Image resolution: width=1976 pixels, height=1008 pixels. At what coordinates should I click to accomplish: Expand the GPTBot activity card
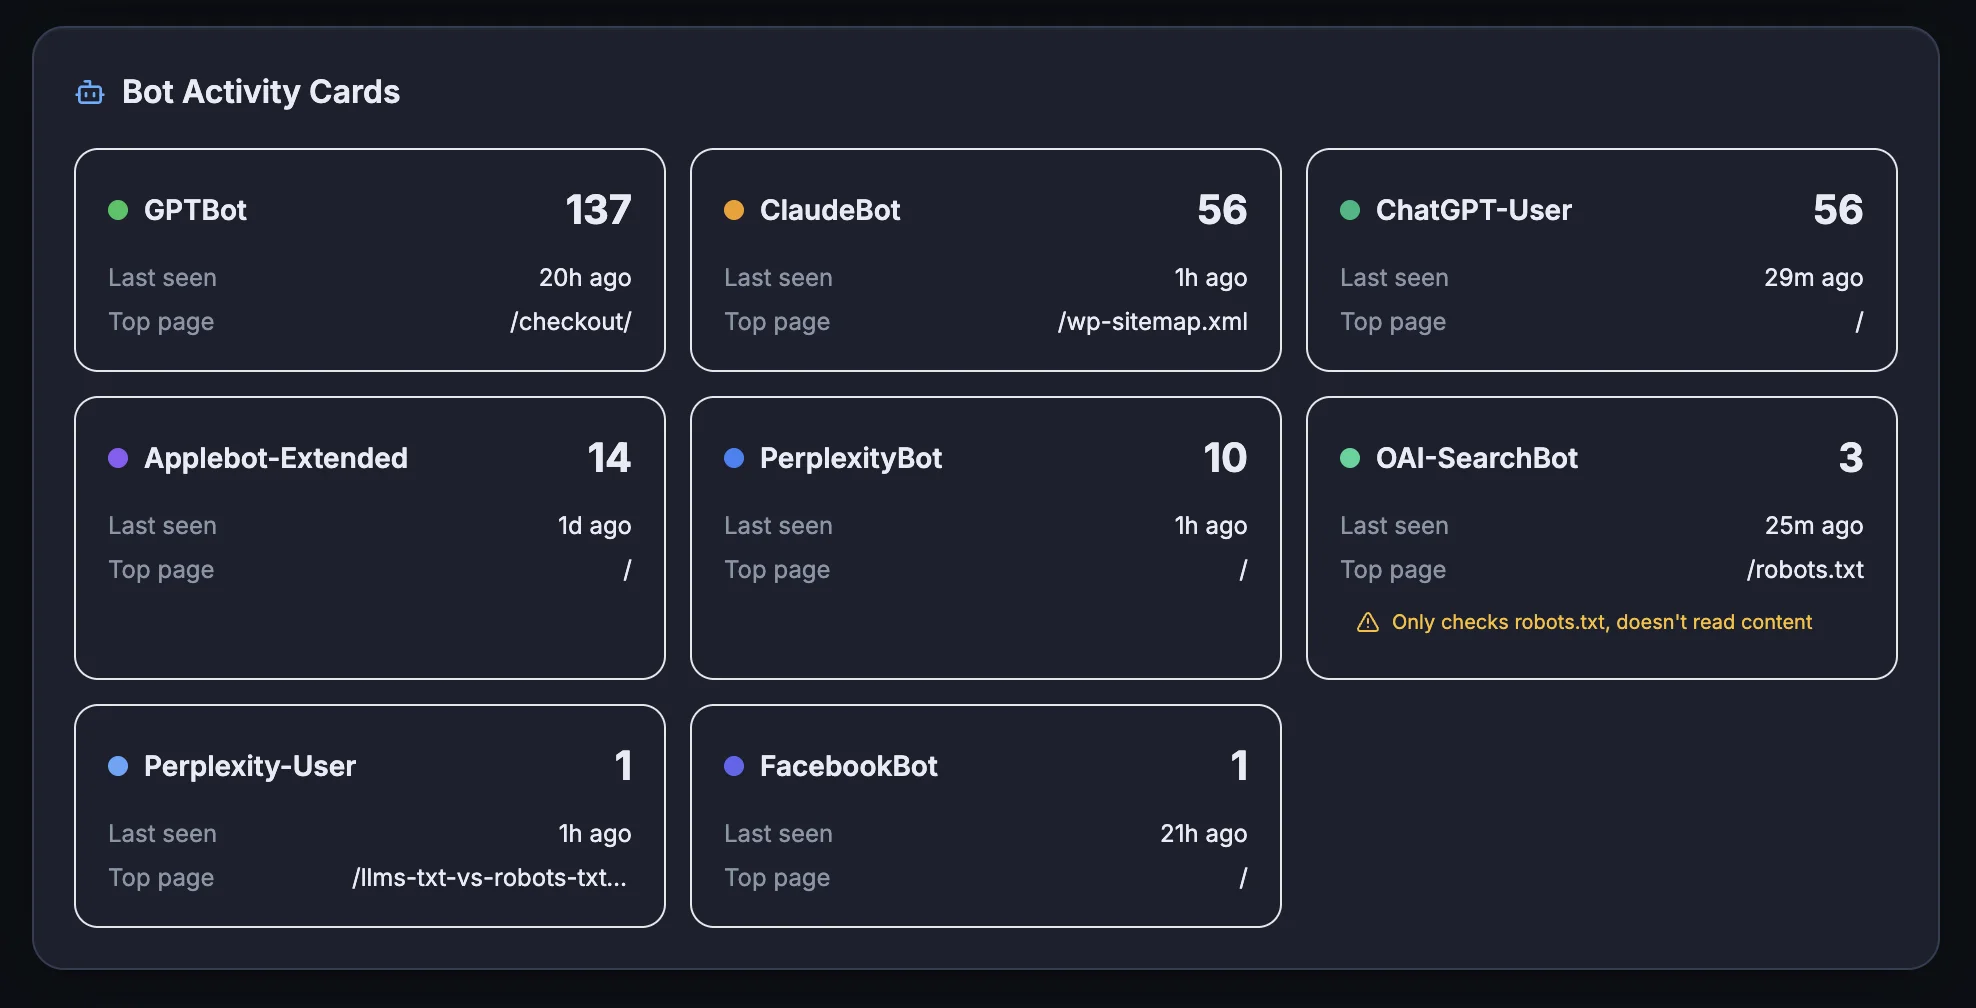tap(369, 260)
